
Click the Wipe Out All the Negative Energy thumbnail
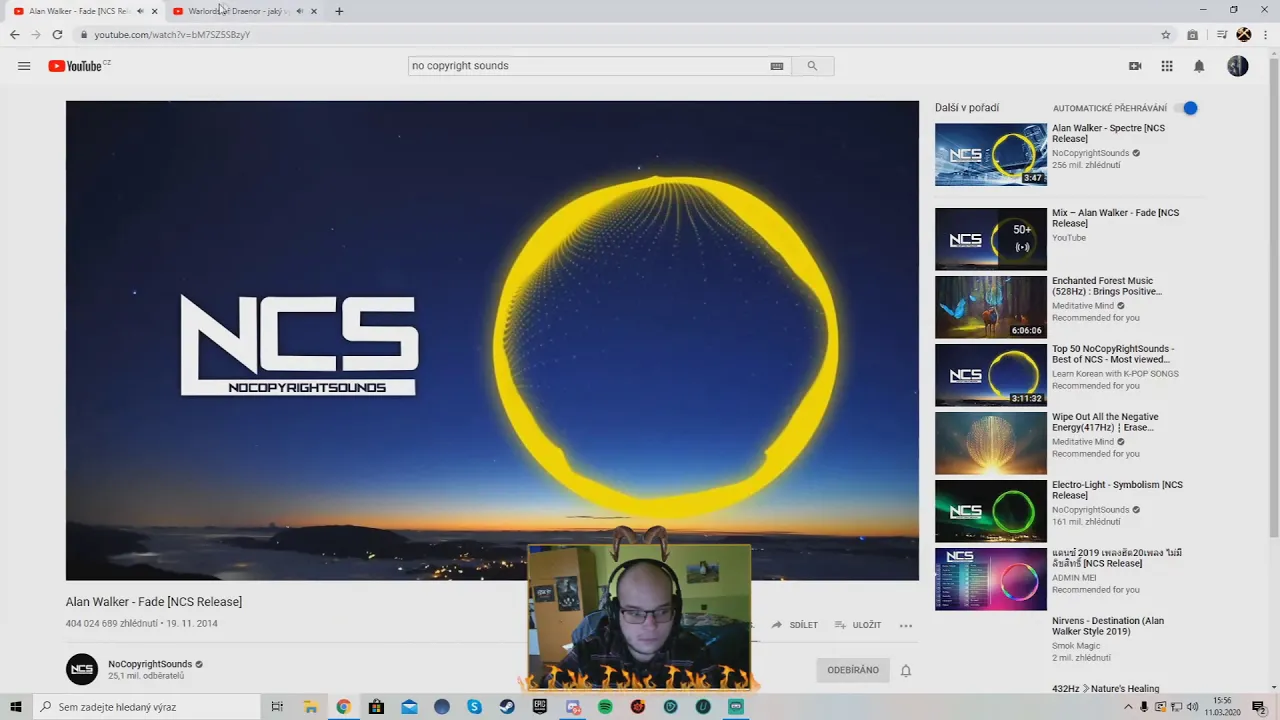(991, 443)
